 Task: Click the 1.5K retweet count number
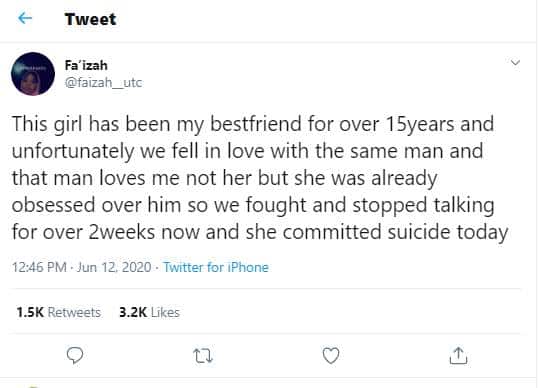(30, 312)
